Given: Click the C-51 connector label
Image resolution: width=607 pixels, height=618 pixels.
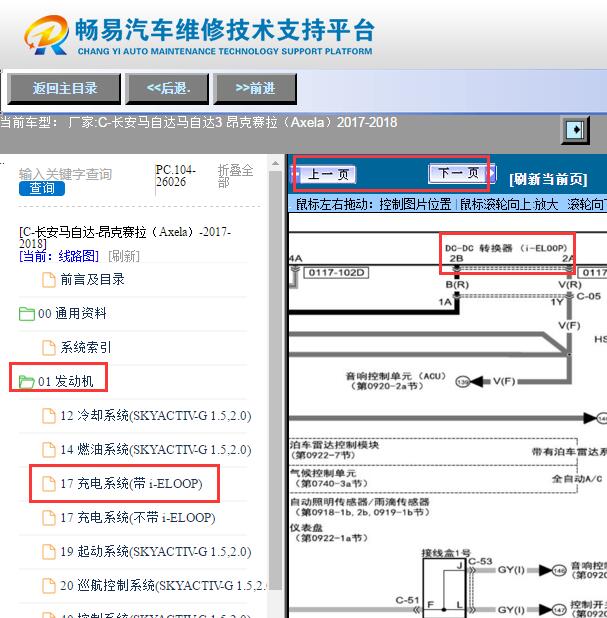Looking at the screenshot, I should (x=407, y=600).
